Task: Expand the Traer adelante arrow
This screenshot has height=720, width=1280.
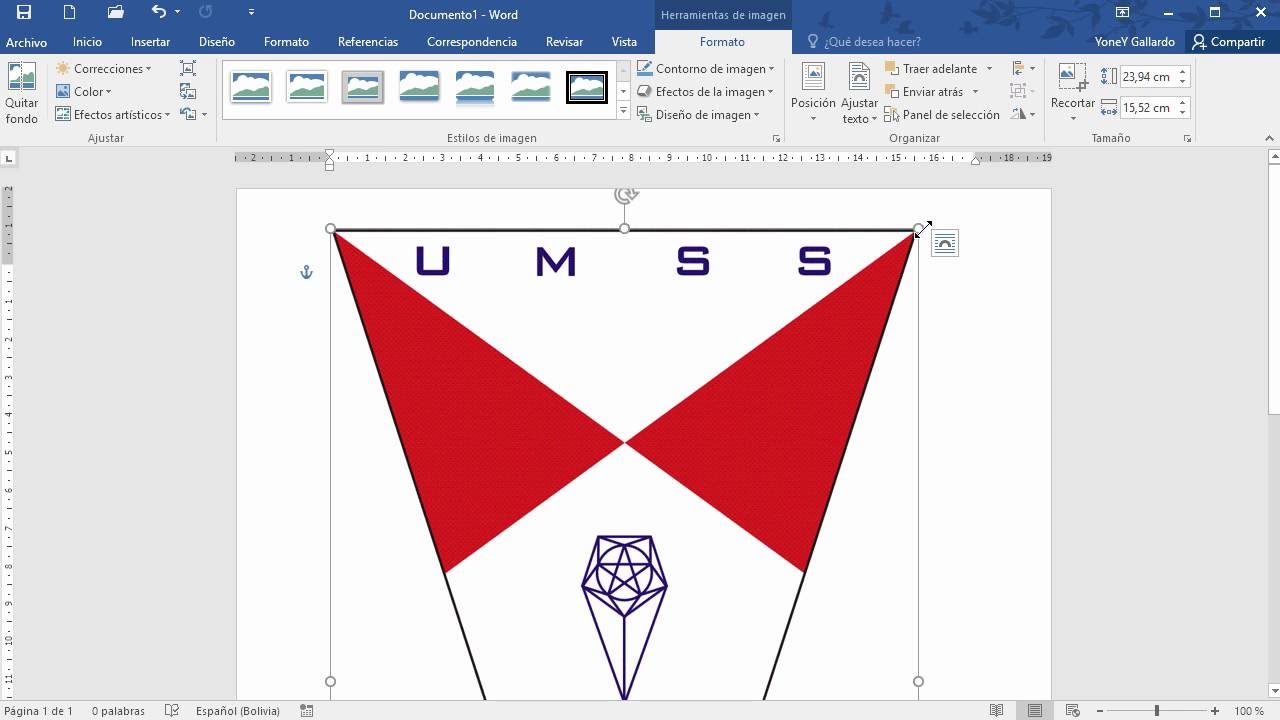Action: pos(989,69)
